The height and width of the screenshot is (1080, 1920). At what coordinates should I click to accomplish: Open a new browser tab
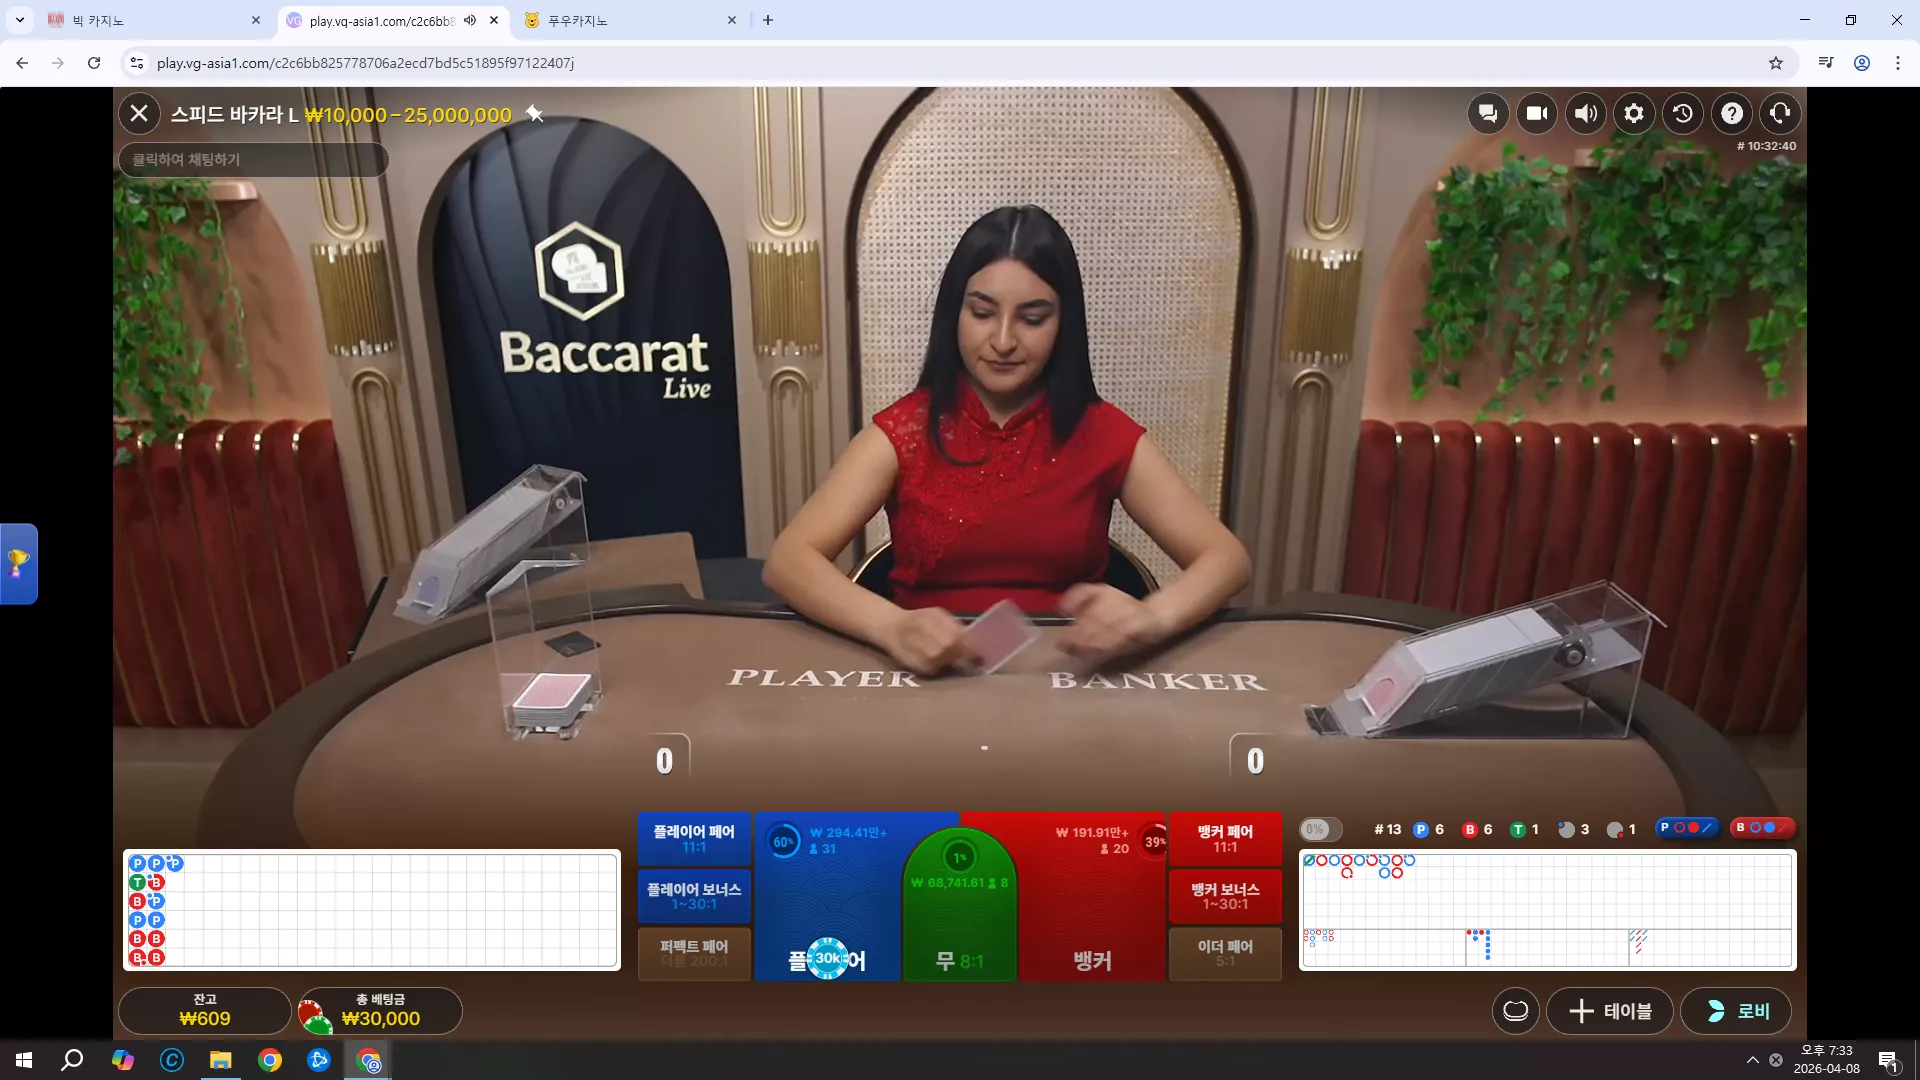point(768,20)
